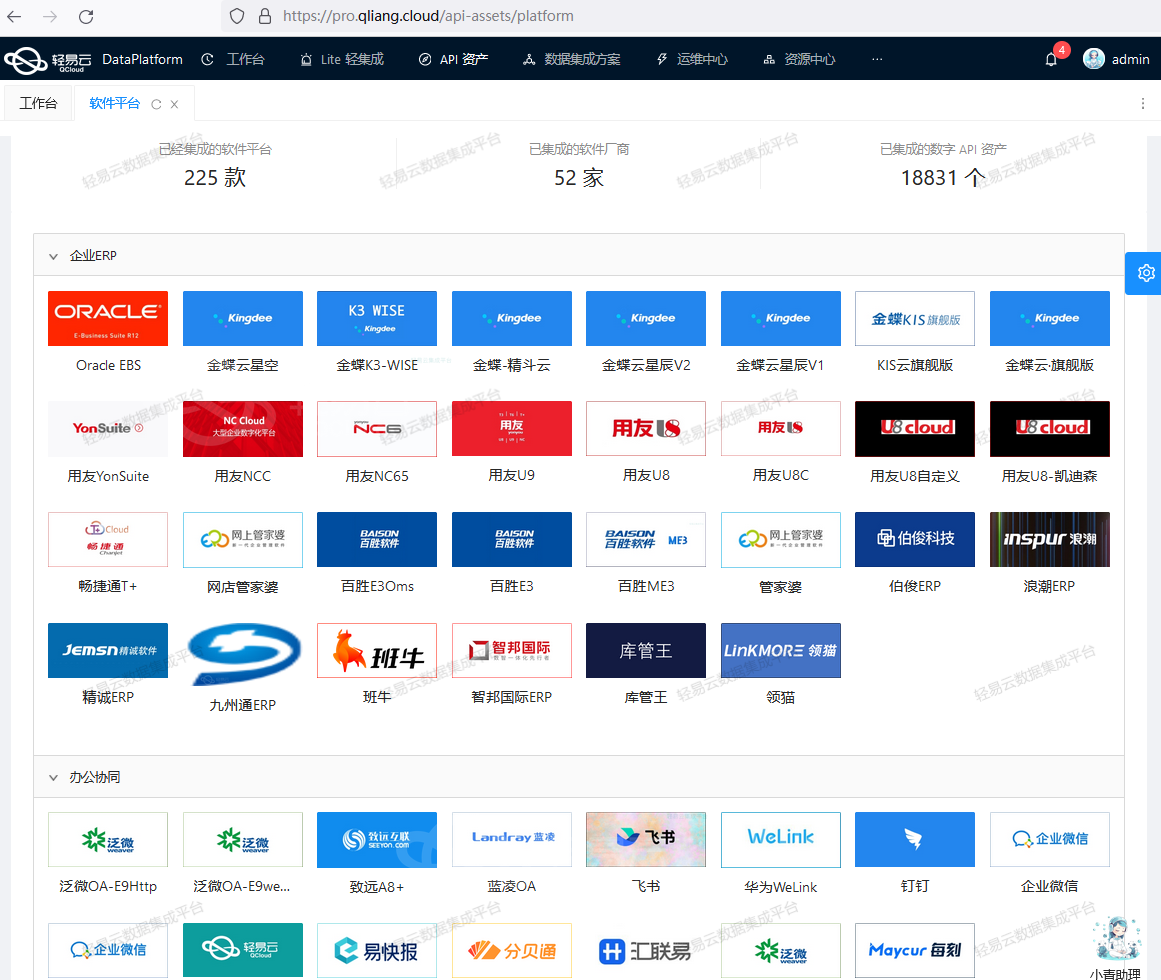
Task: Click the 金蝶-精斗云 tile
Action: click(x=512, y=318)
